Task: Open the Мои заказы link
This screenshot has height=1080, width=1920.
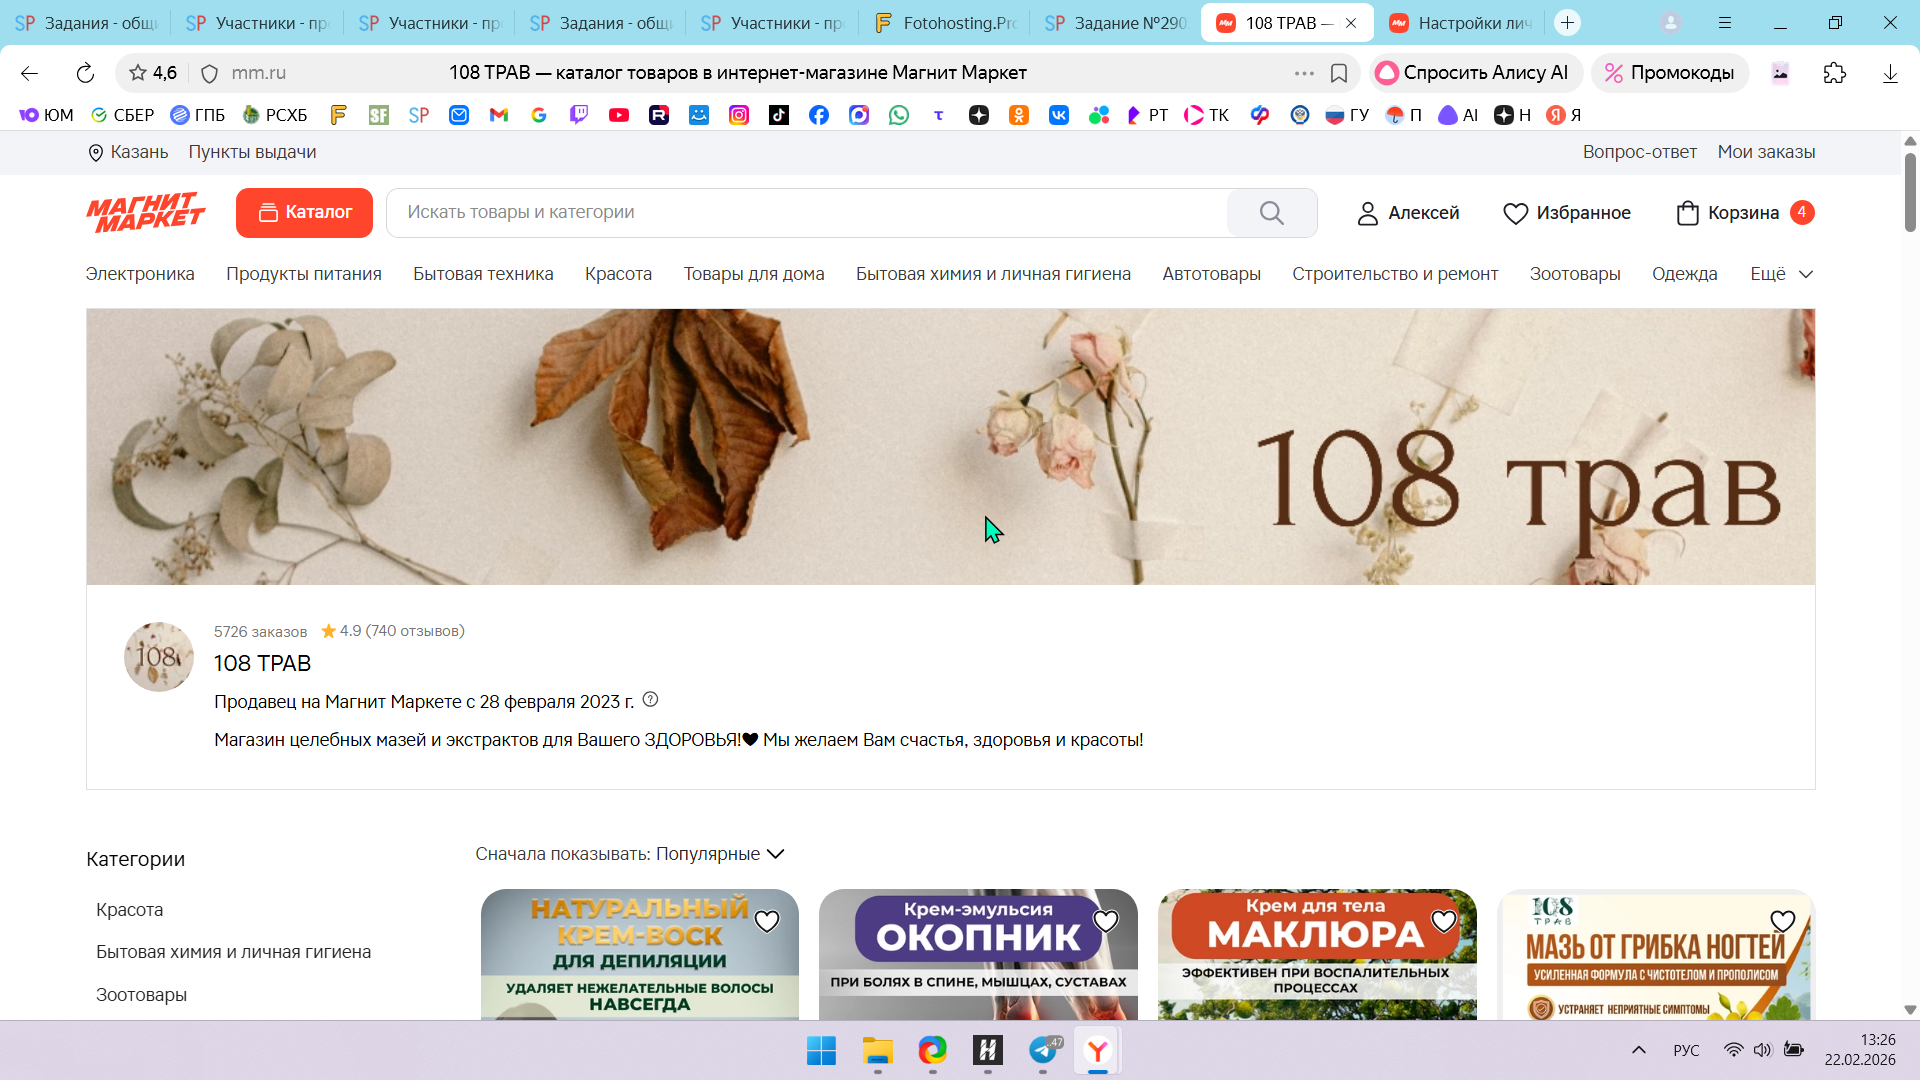Action: pos(1766,152)
